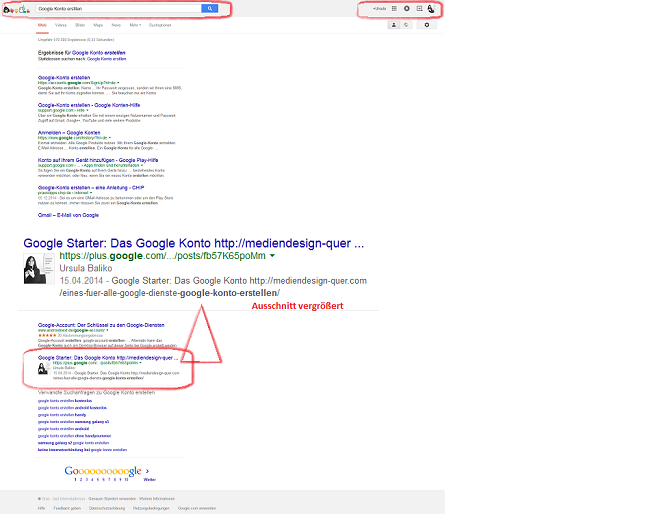Image resolution: width=650 pixels, height=514 pixels.
Task: Expand arrow next to accounts.google.com URL
Action: coord(118,83)
